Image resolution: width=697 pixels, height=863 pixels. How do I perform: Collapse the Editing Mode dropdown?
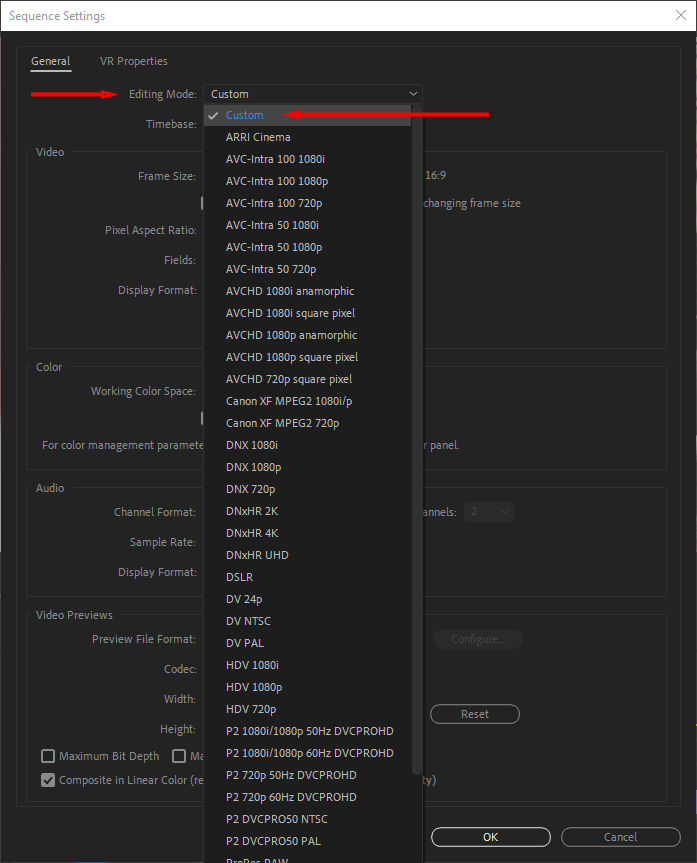[x=313, y=94]
